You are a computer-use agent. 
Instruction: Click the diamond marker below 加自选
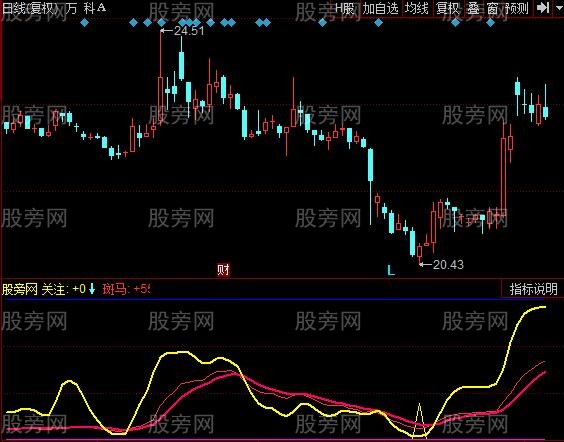tap(378, 23)
